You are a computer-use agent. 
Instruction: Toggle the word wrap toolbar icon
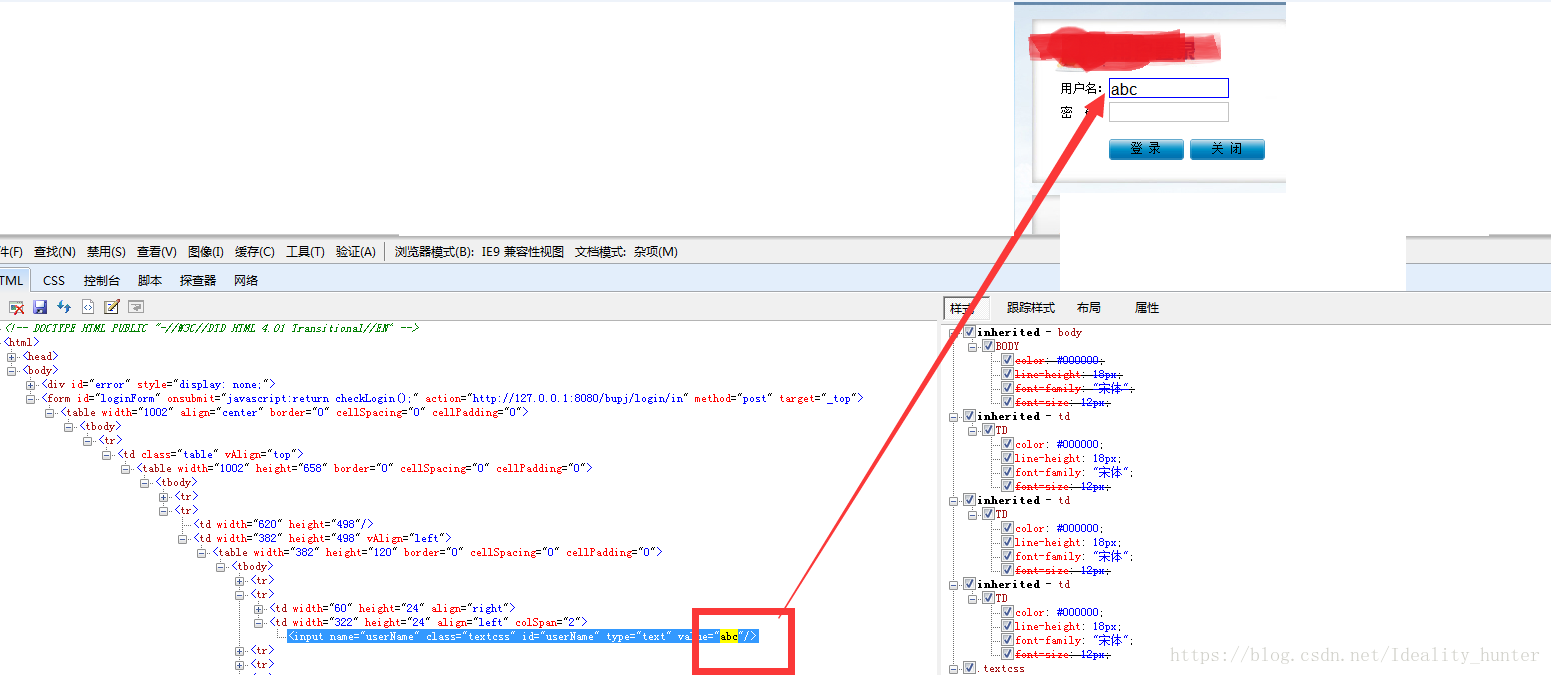click(135, 307)
